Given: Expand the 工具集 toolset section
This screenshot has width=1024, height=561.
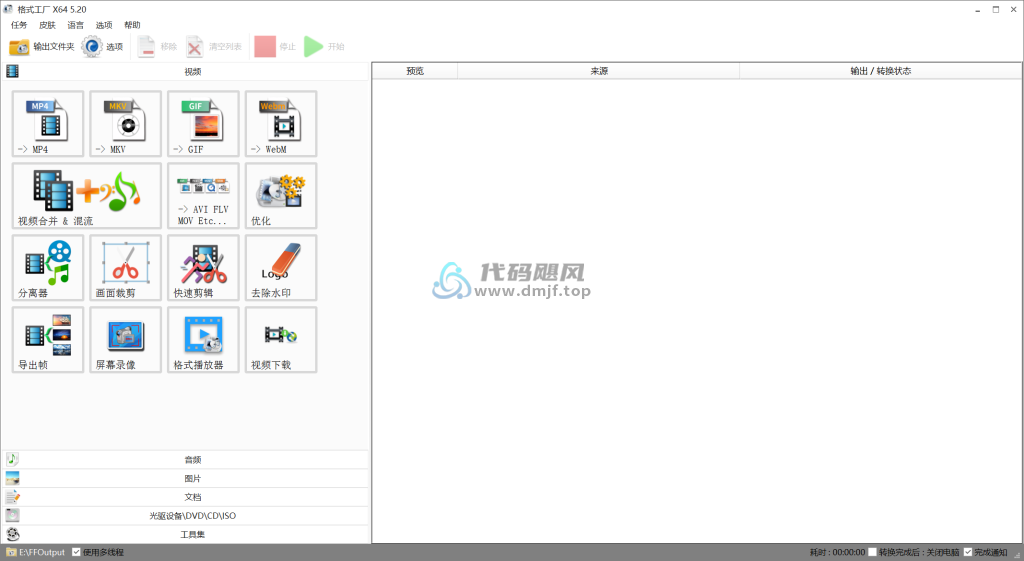Looking at the screenshot, I should click(185, 534).
